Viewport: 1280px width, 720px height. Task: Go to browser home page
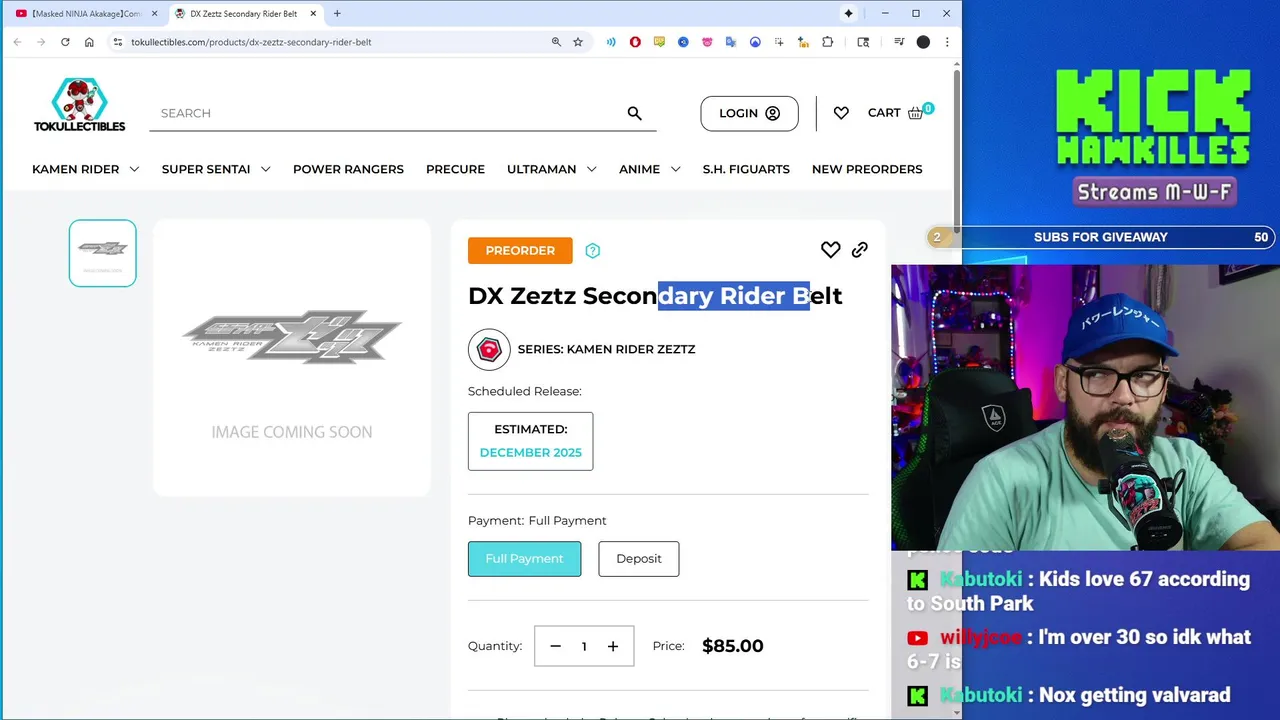coord(89,42)
